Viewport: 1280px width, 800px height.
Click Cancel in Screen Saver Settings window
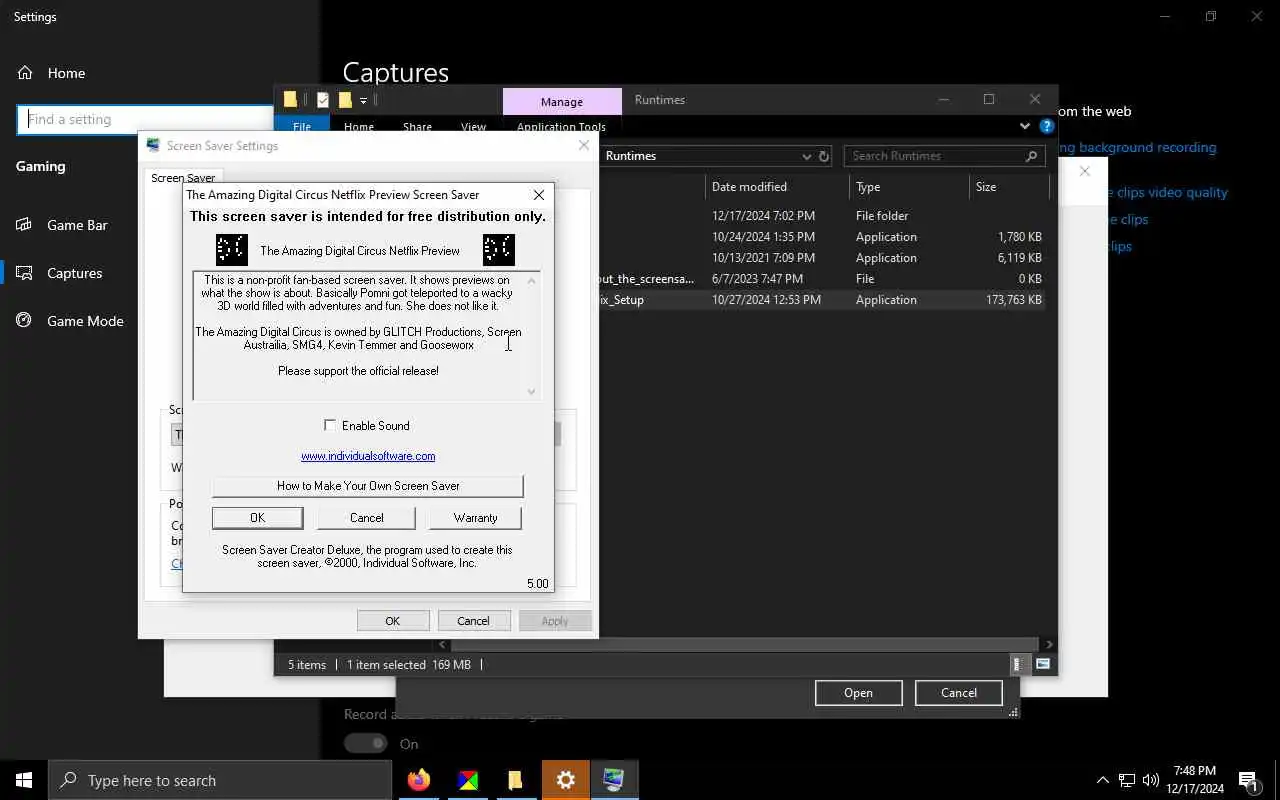(473, 621)
